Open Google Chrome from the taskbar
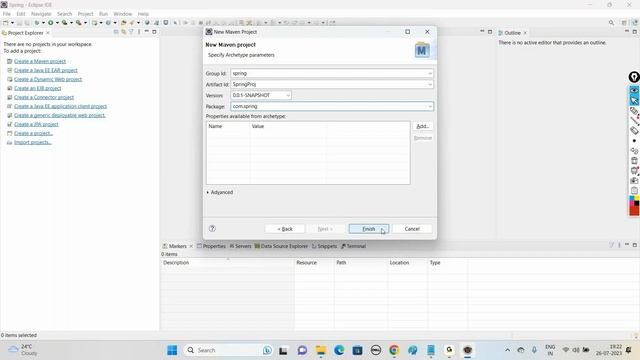The height and width of the screenshot is (360, 640). (x=394, y=350)
